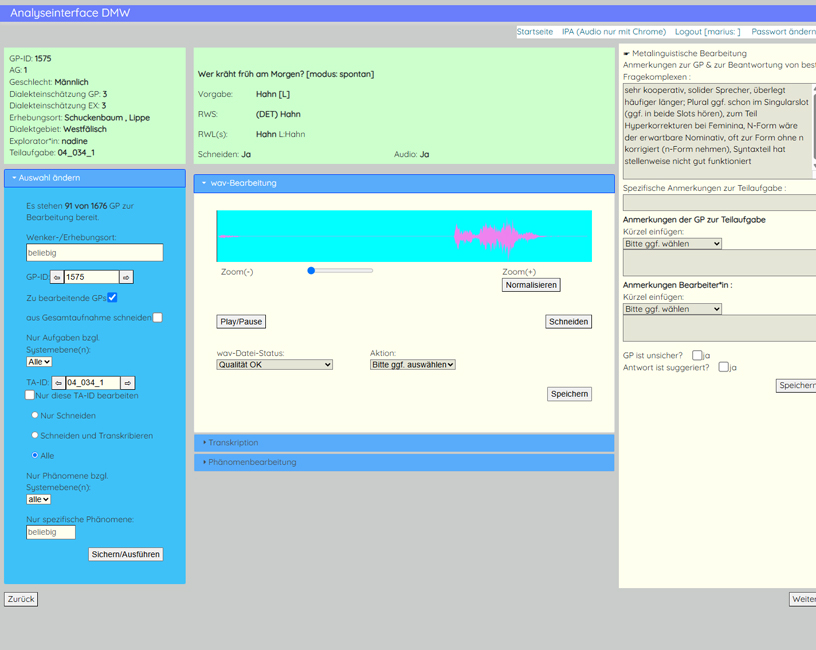The height and width of the screenshot is (650, 816).
Task: Tick the 'GP ist unsicher?' checkbox
Action: [697, 355]
